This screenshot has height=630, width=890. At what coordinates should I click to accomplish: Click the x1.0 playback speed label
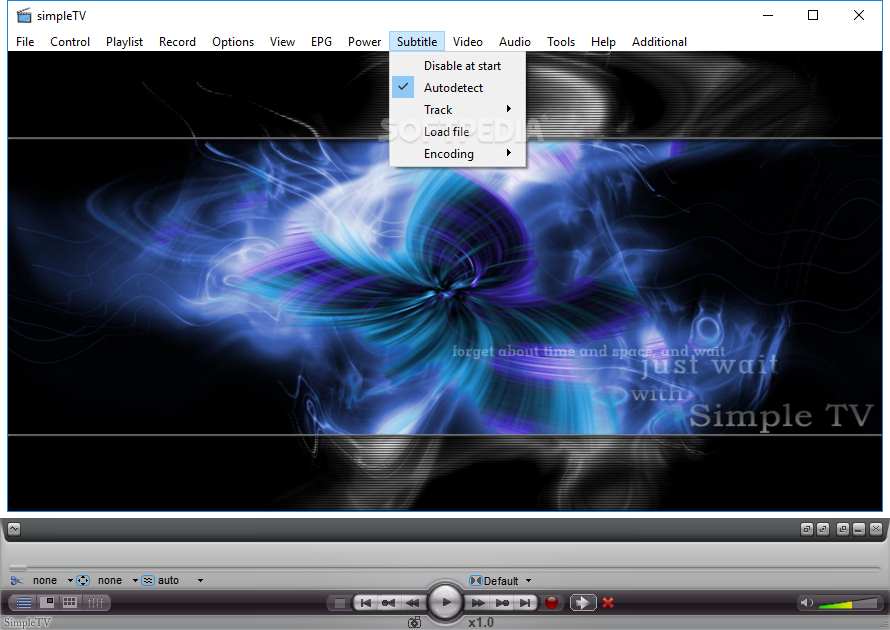tap(481, 623)
